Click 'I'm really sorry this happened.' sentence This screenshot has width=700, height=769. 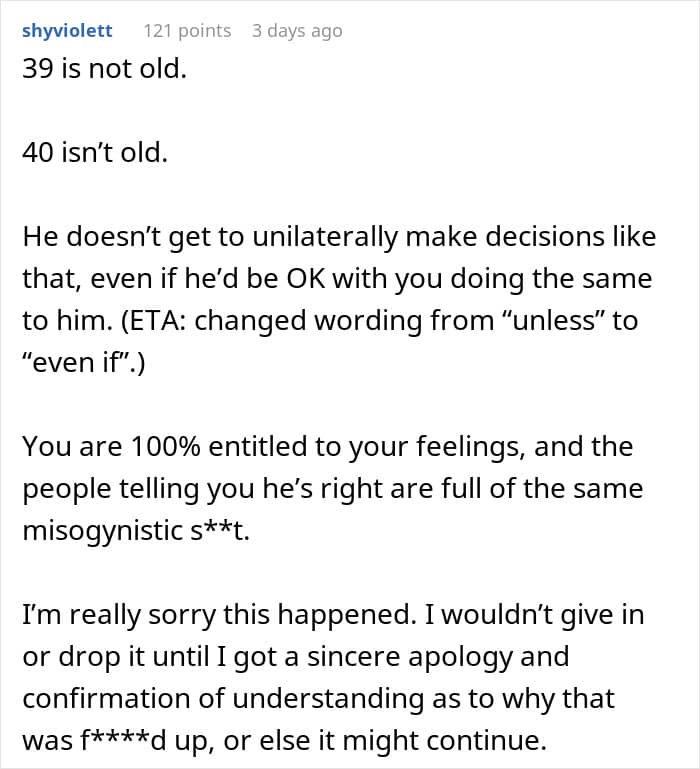click(x=218, y=615)
